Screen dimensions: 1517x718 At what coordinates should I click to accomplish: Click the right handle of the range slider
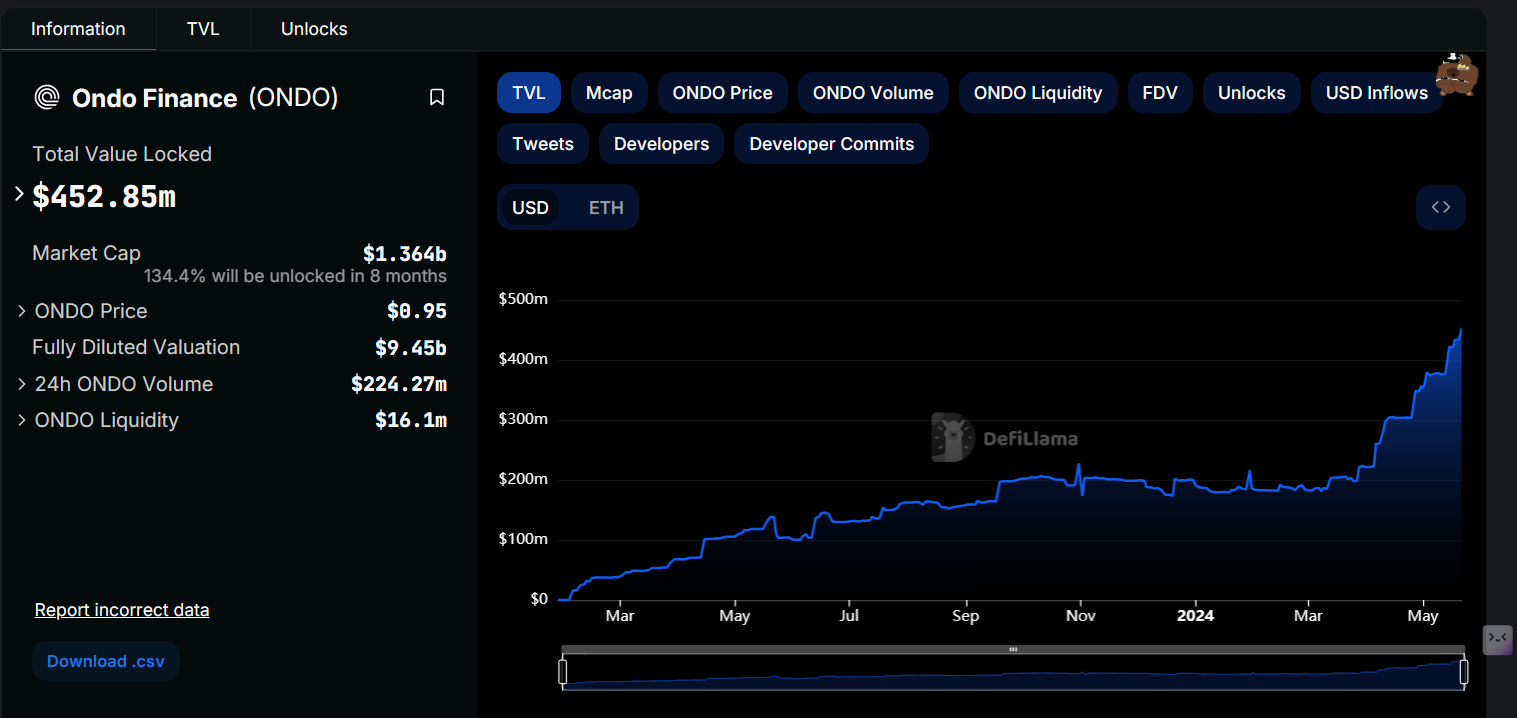pos(1463,672)
